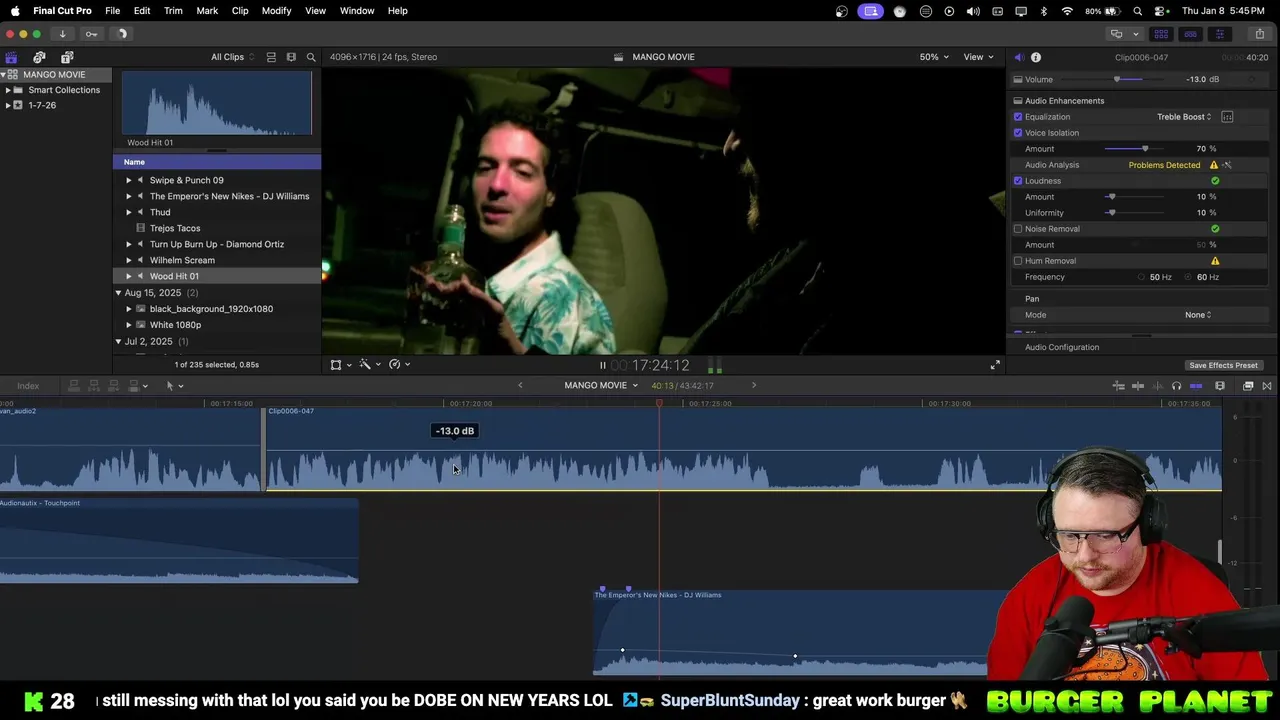1280x720 pixels.
Task: Toggle clip appearance in browser
Action: click(x=271, y=57)
